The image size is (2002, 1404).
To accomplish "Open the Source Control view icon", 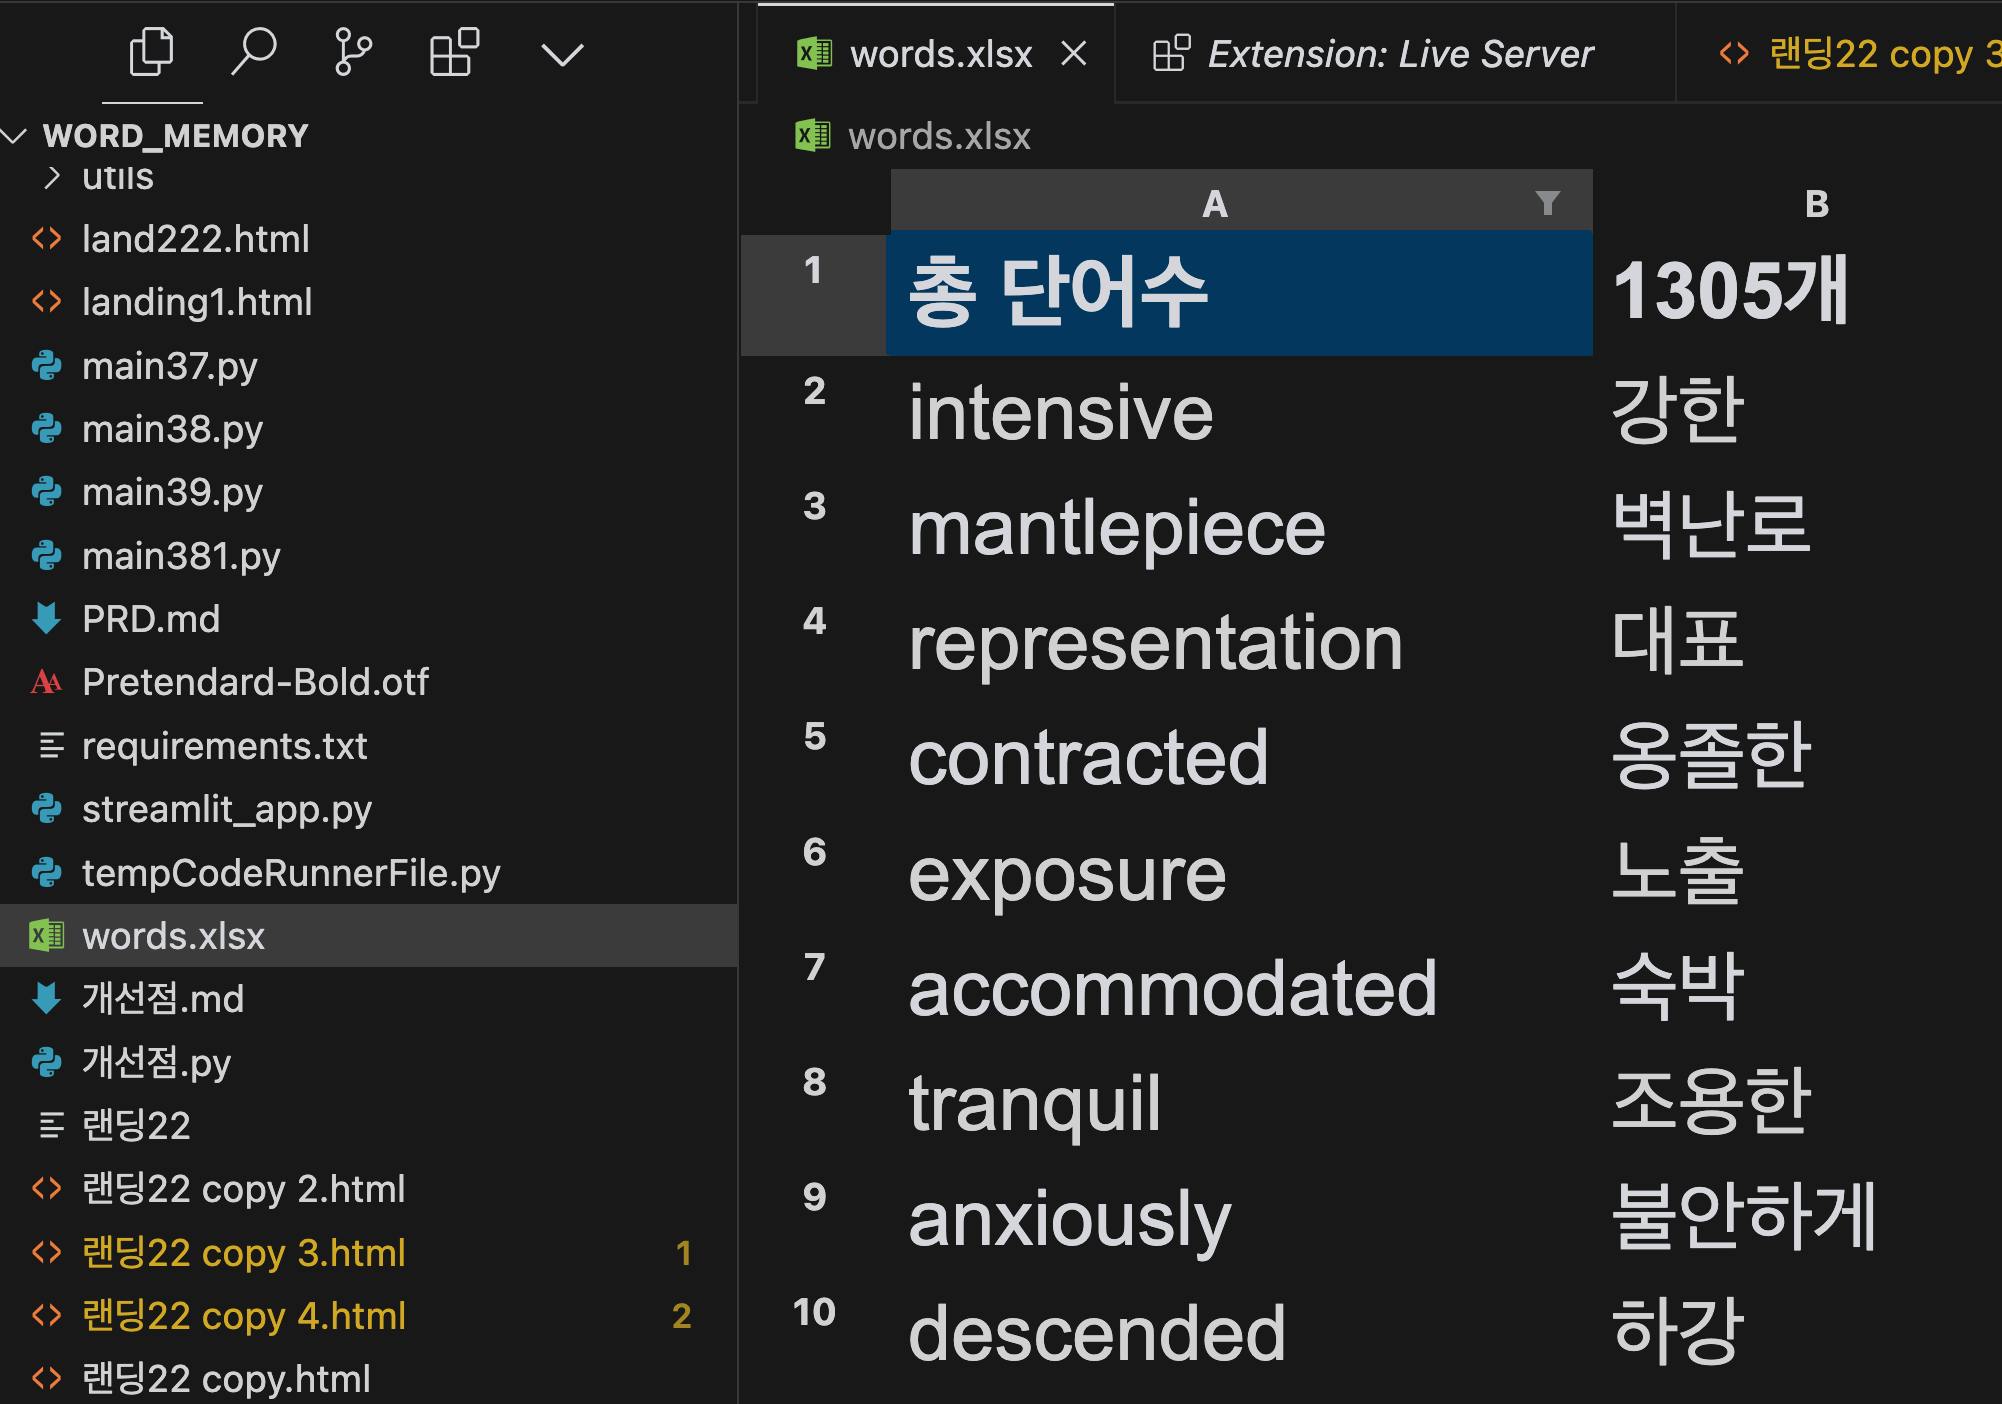I will pos(352,52).
